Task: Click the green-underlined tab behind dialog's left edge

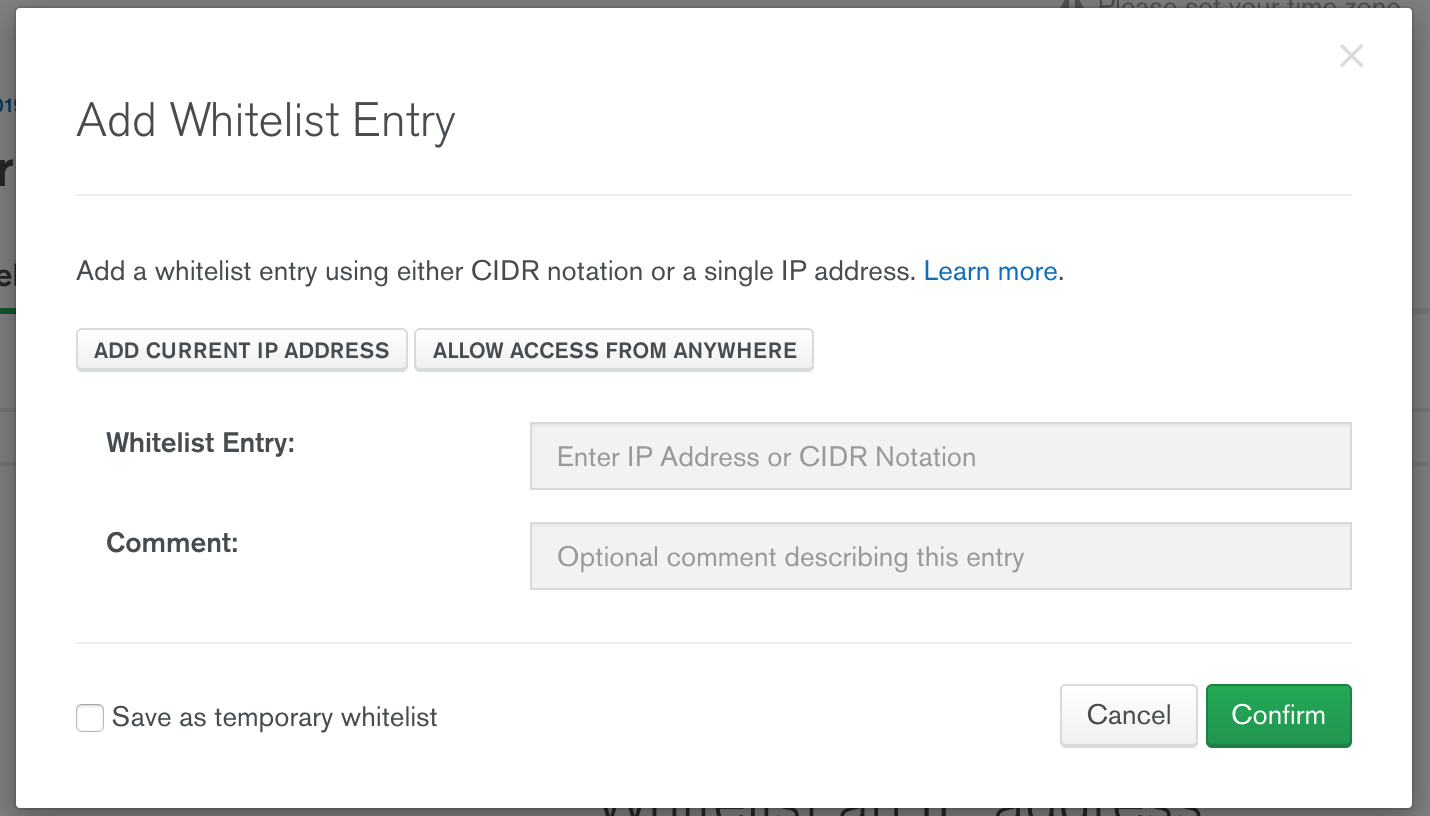Action: click(7, 280)
